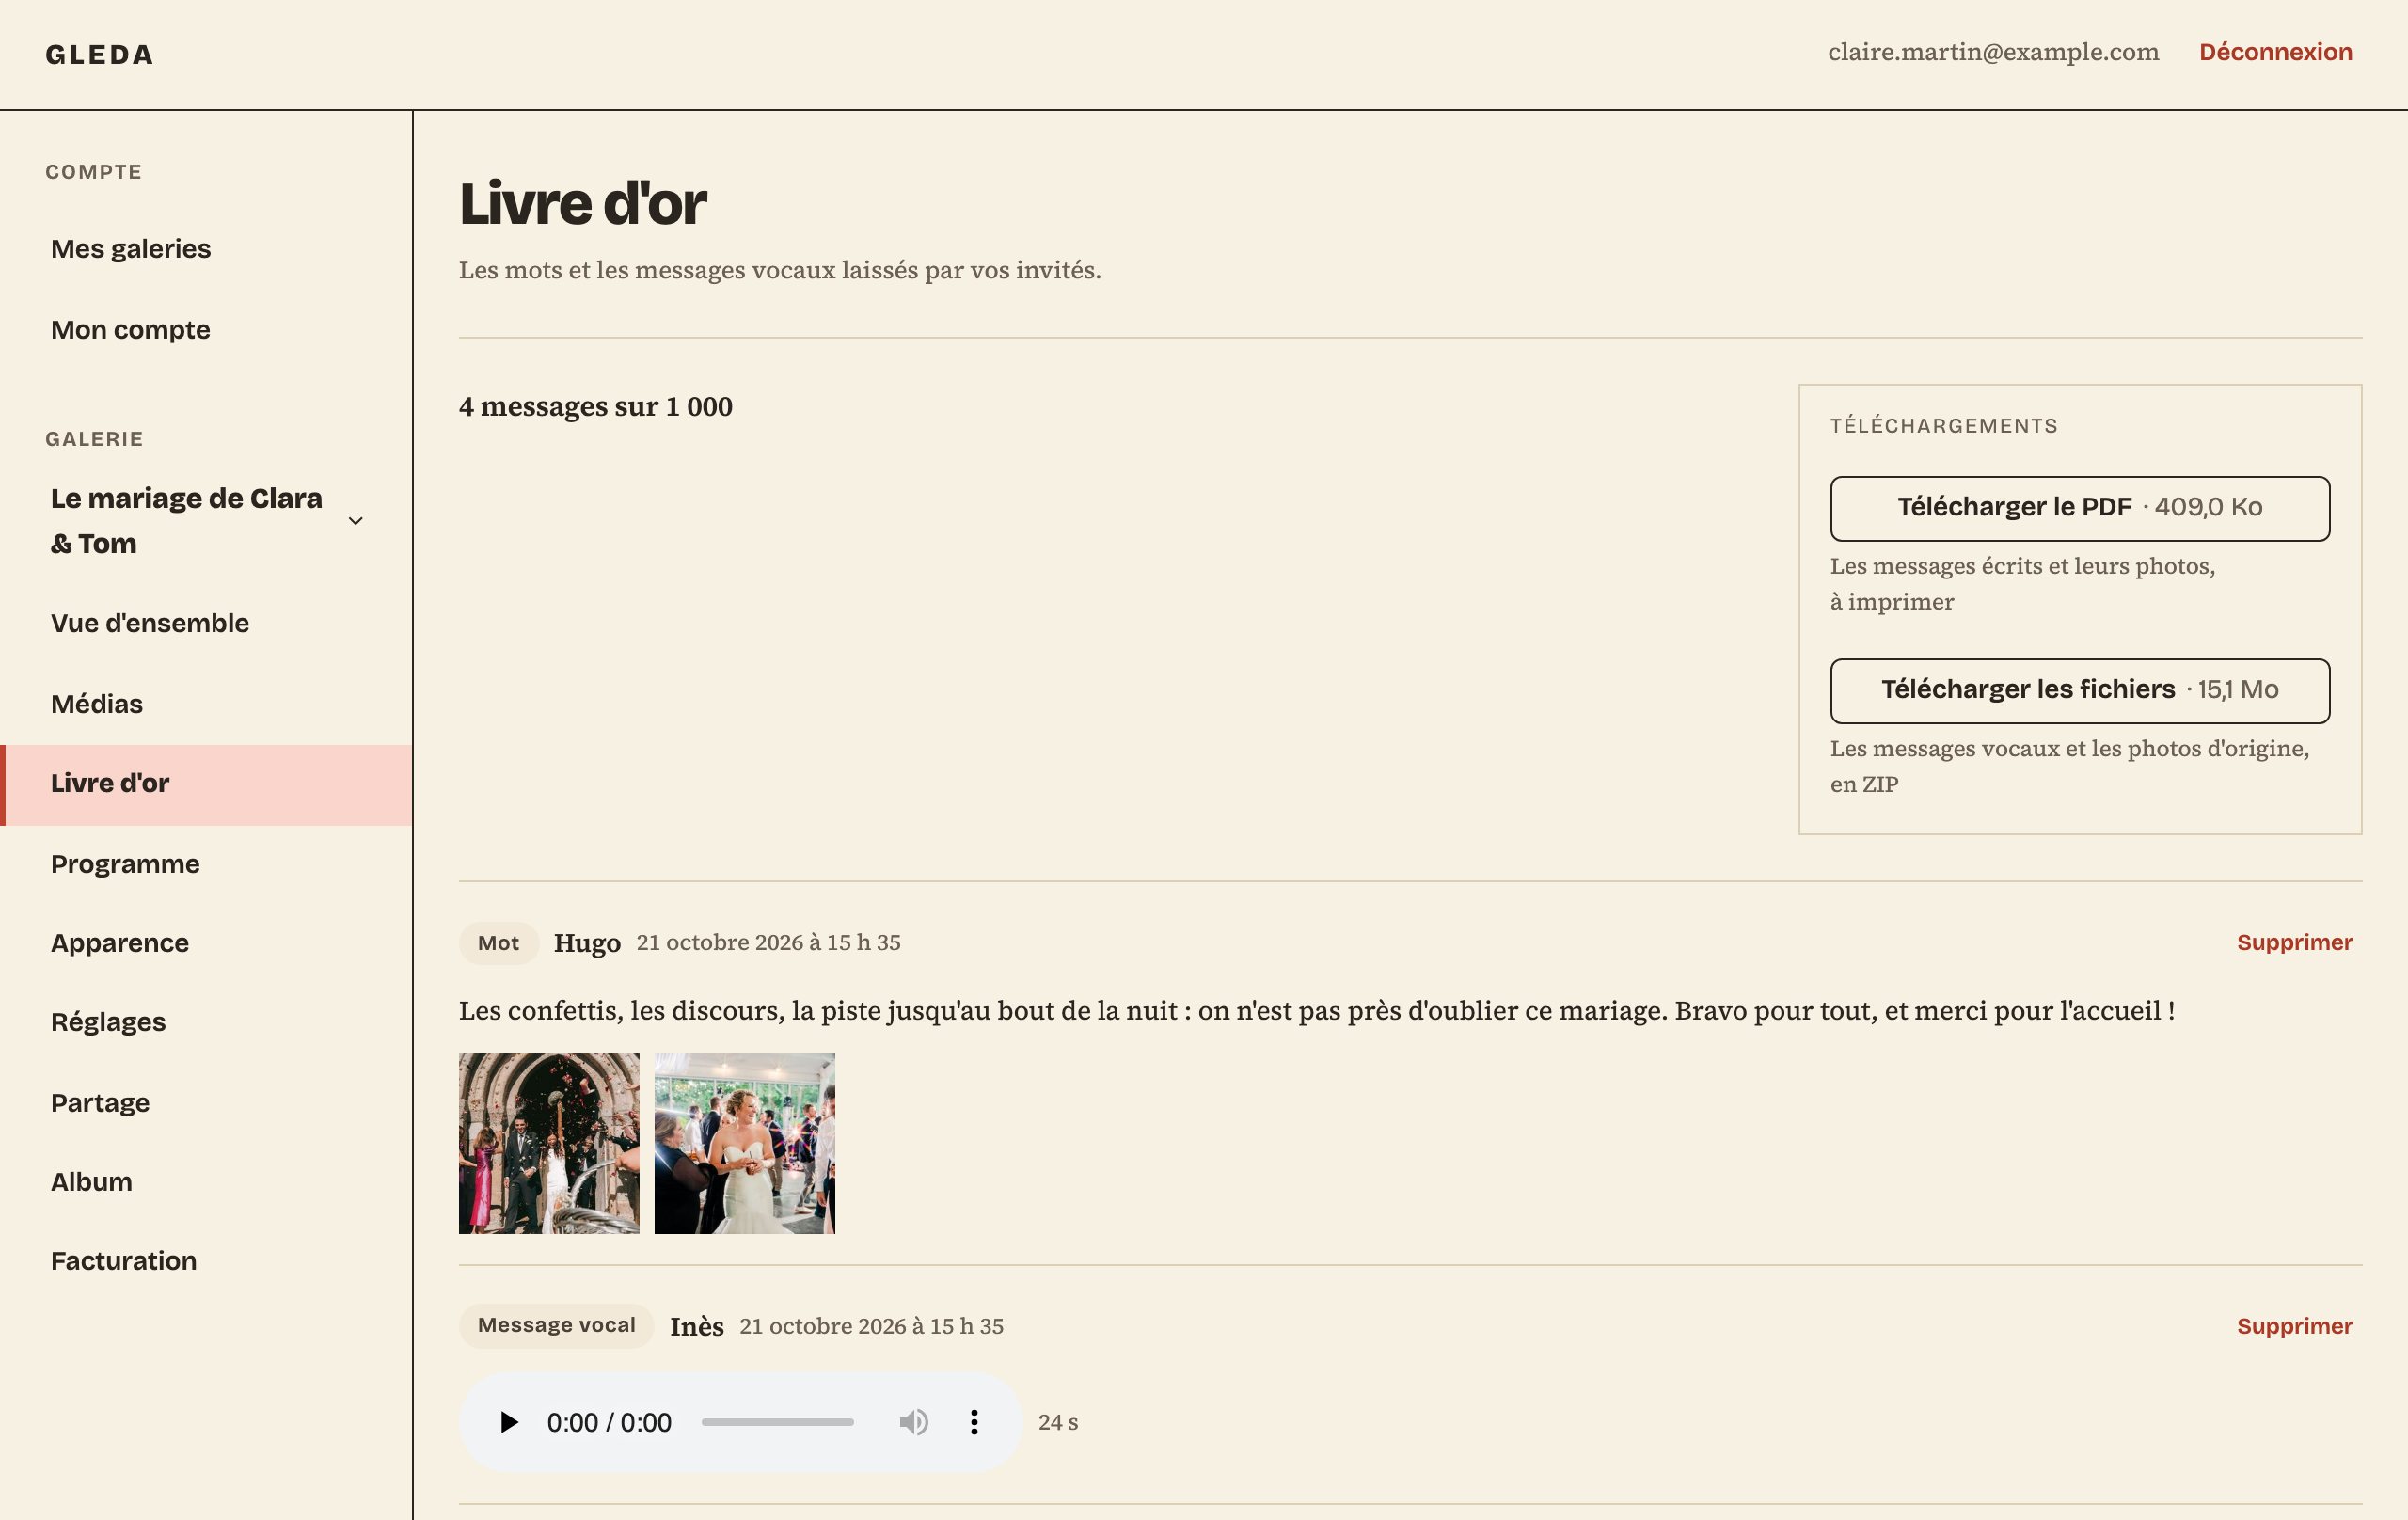Delete Hugo's message with Supprimer

2294,942
